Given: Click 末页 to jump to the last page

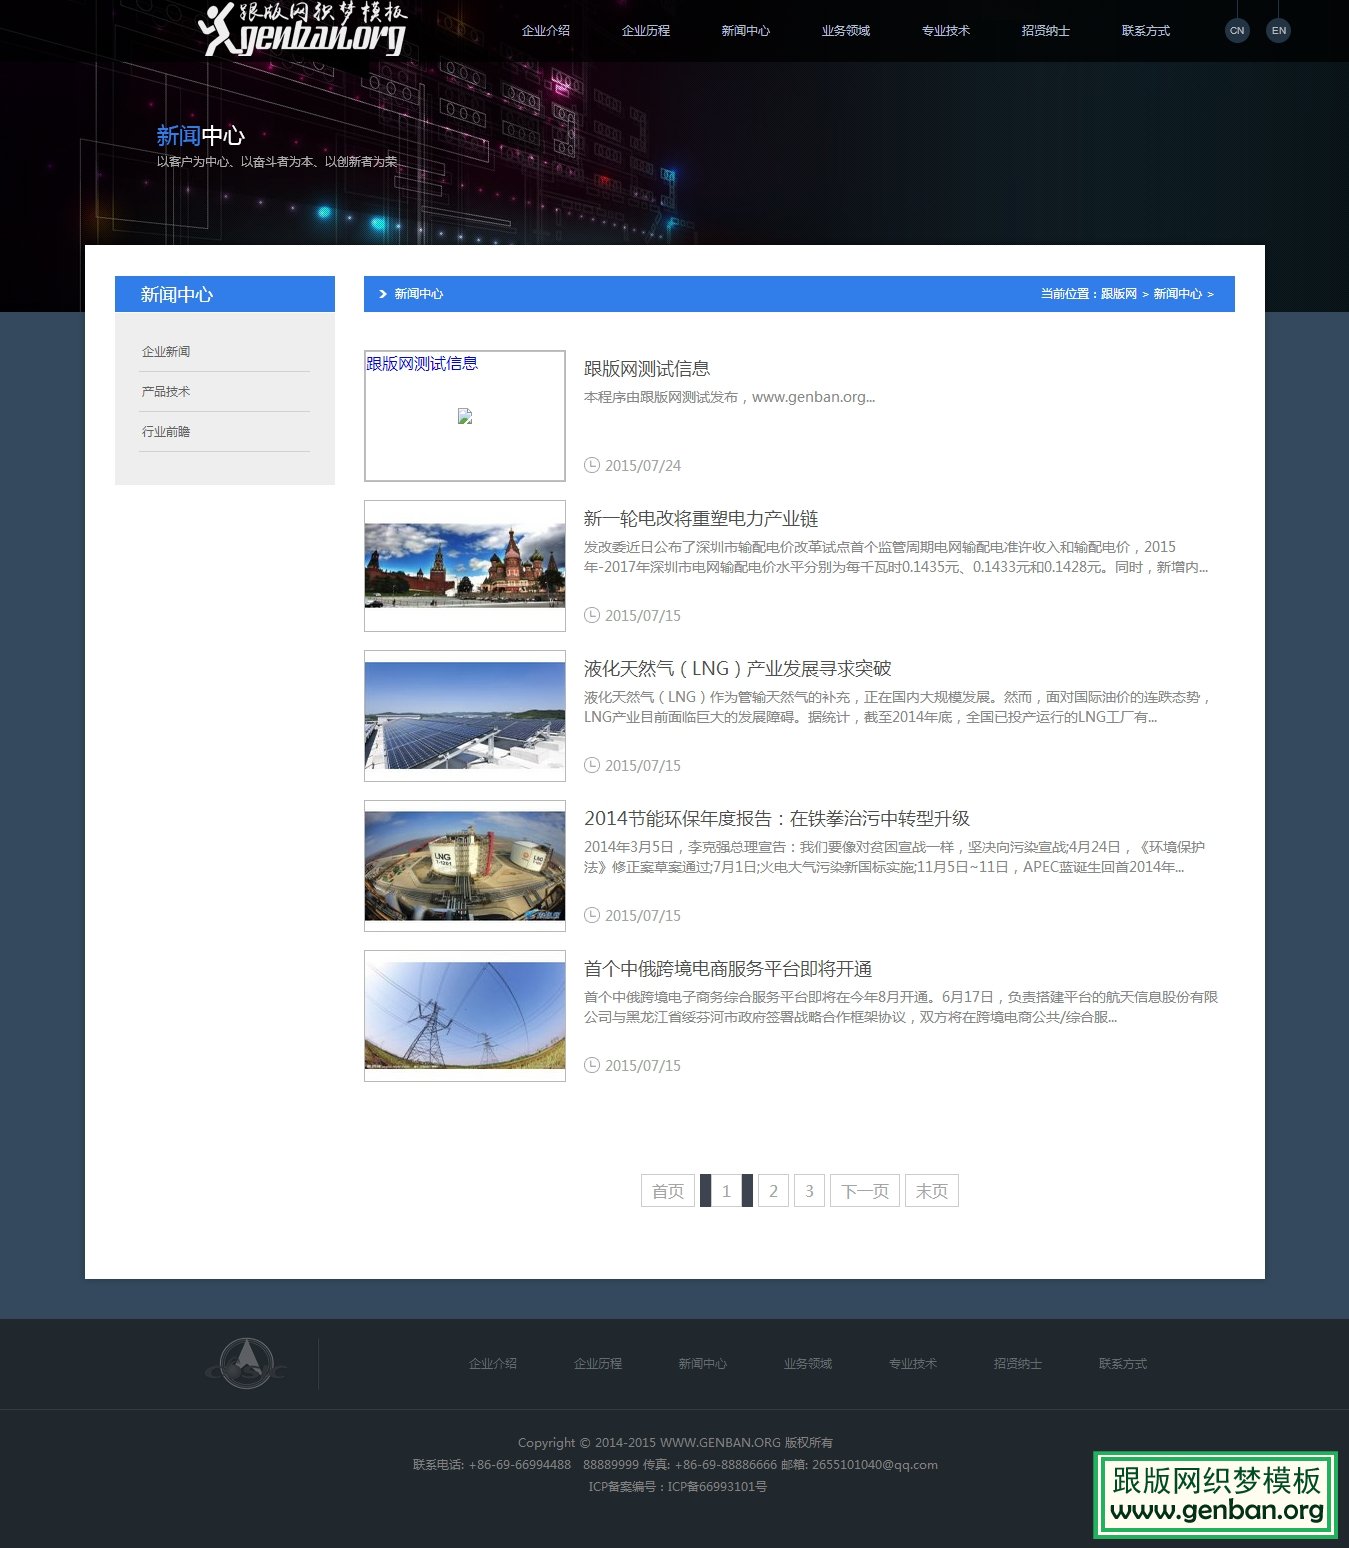Looking at the screenshot, I should 930,1190.
